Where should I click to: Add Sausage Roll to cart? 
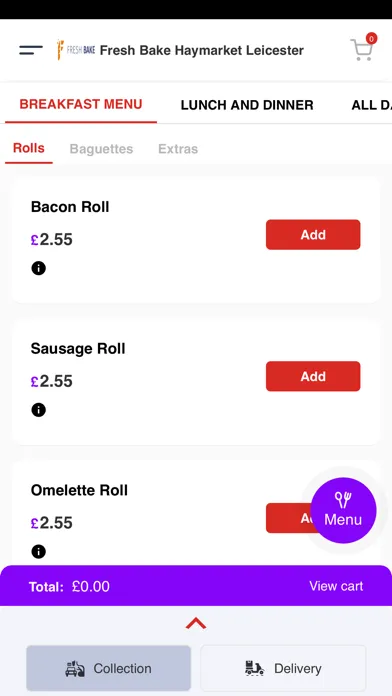point(313,376)
